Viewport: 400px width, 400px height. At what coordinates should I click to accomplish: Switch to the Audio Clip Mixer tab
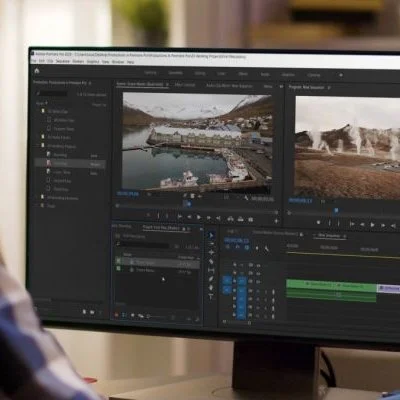pyautogui.click(x=229, y=86)
